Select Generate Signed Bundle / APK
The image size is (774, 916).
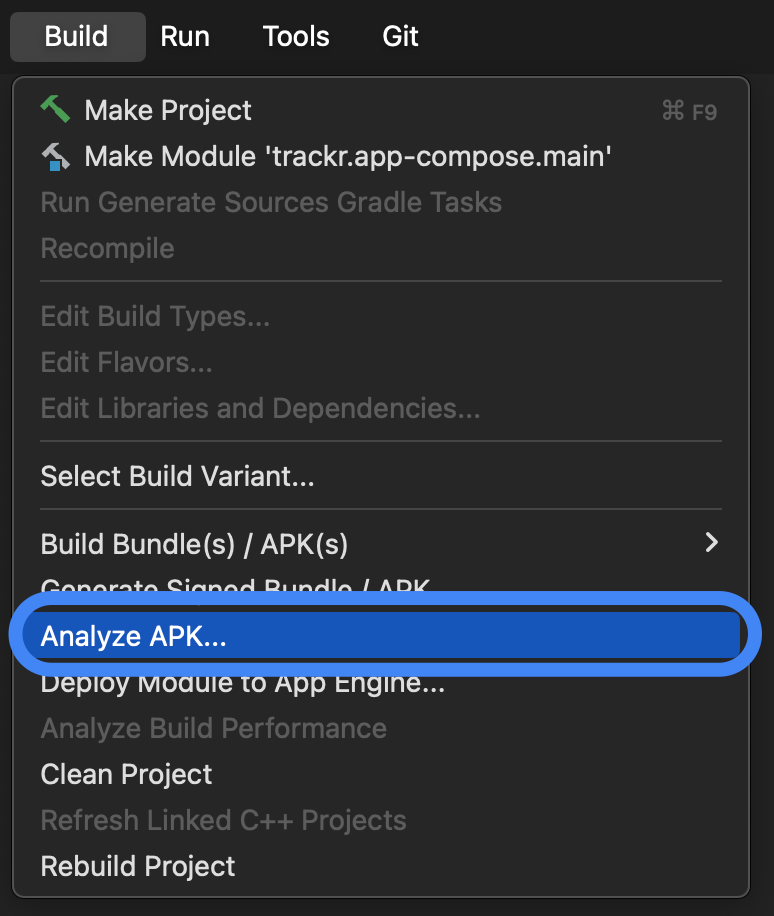tap(236, 587)
